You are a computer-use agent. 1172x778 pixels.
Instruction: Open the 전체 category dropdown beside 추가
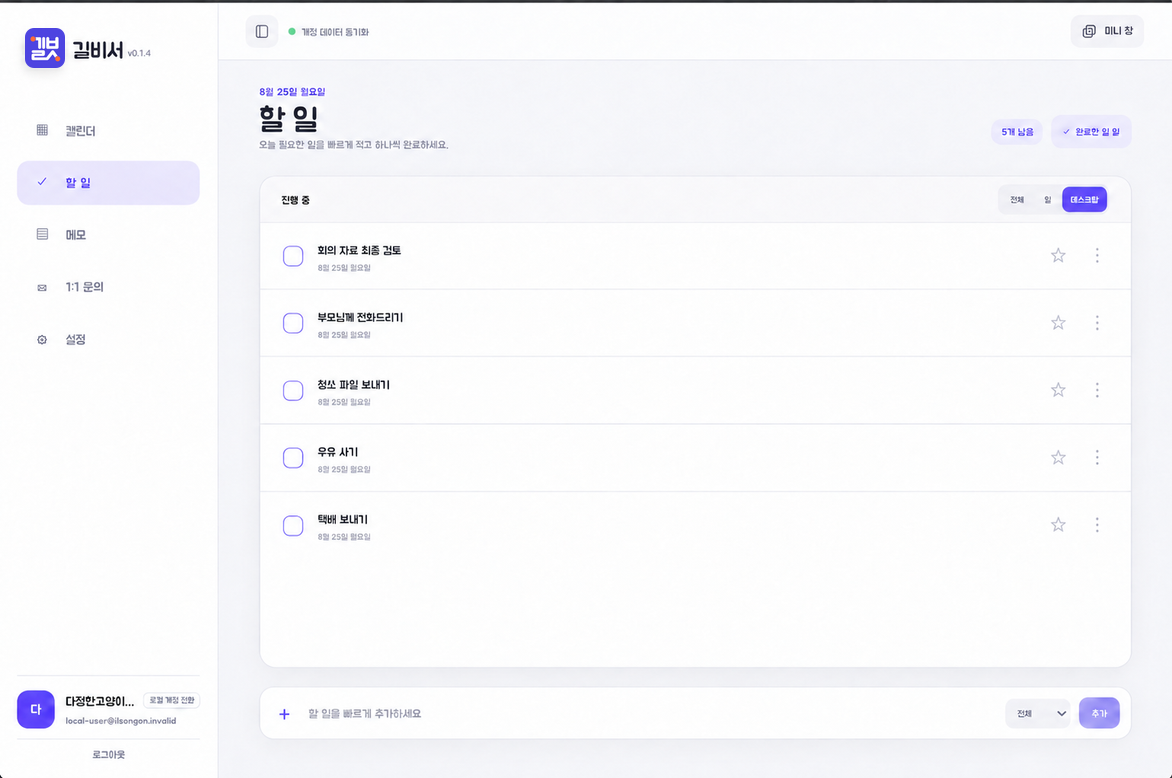pos(1037,714)
